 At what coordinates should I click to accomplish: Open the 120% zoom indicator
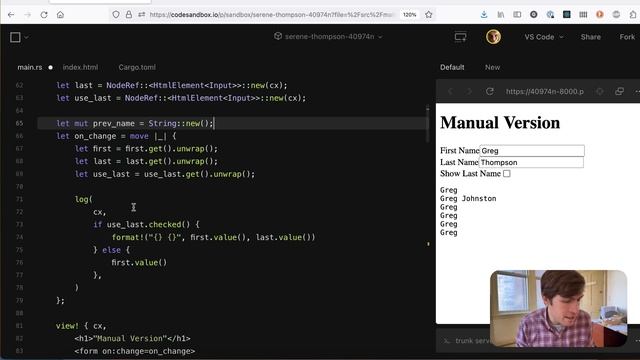click(409, 15)
